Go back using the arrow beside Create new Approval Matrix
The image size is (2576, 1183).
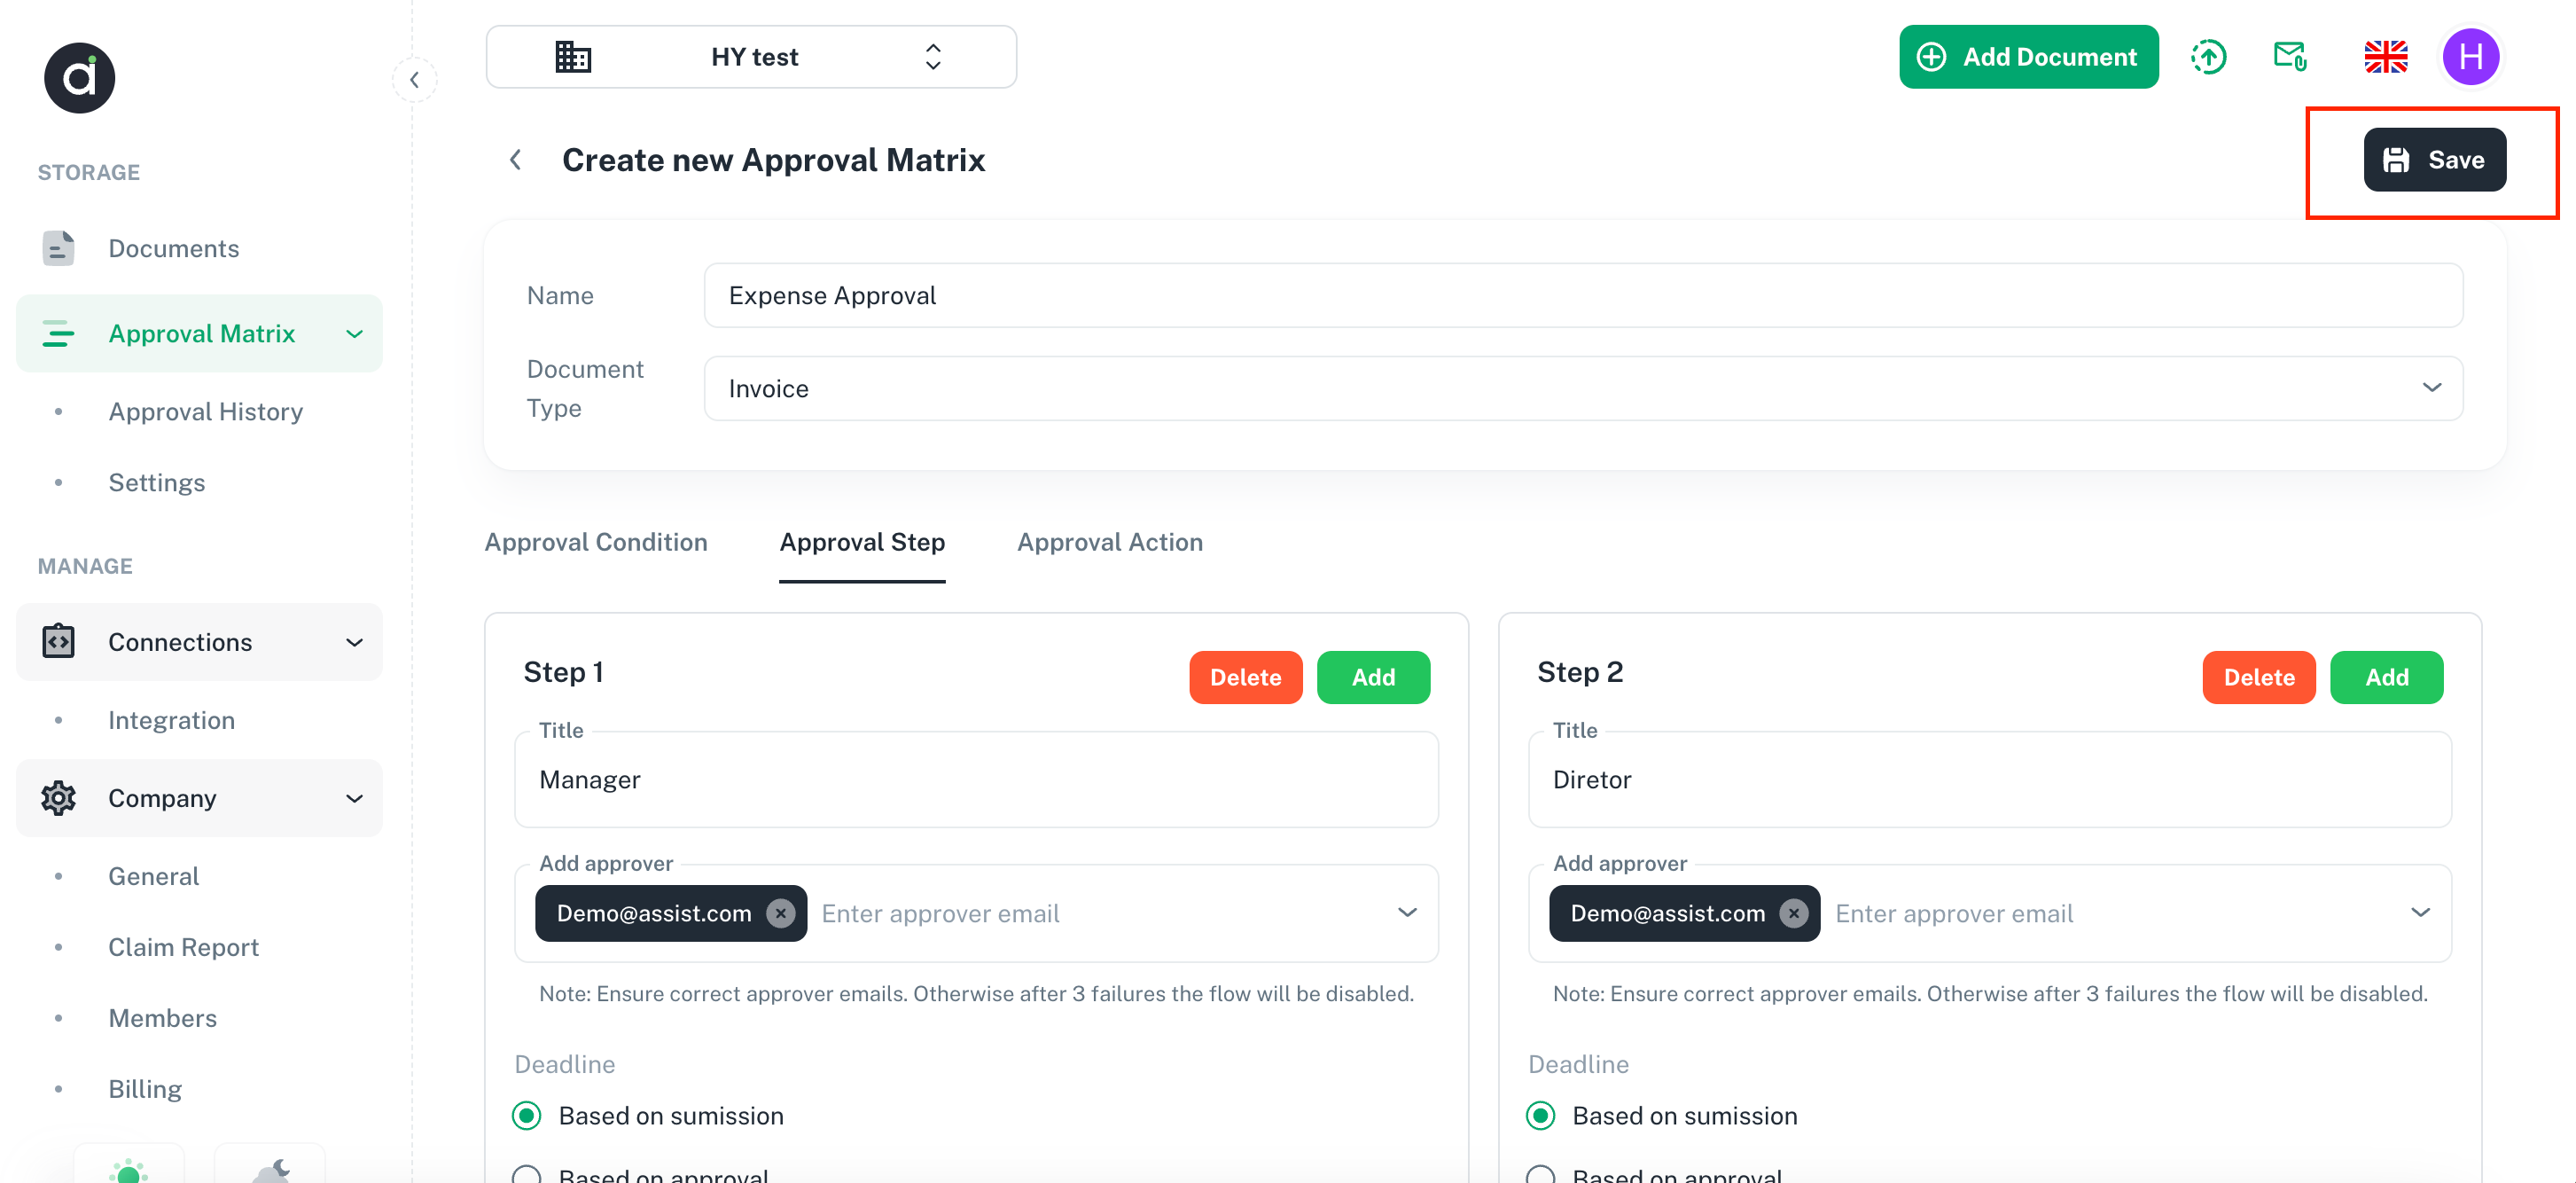515,160
